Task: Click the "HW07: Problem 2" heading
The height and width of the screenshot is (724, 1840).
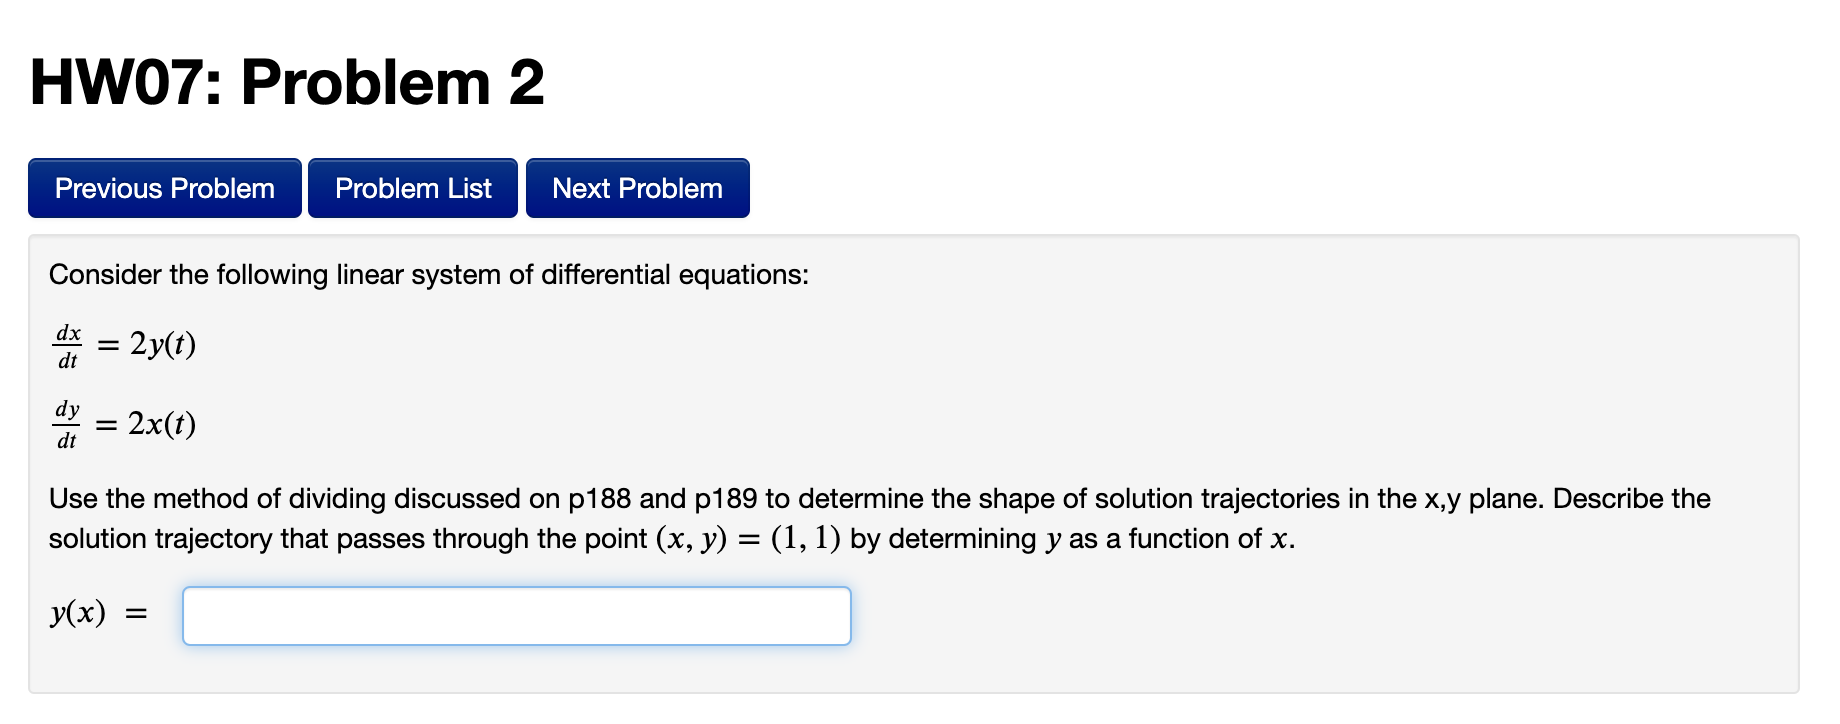Action: [x=287, y=82]
